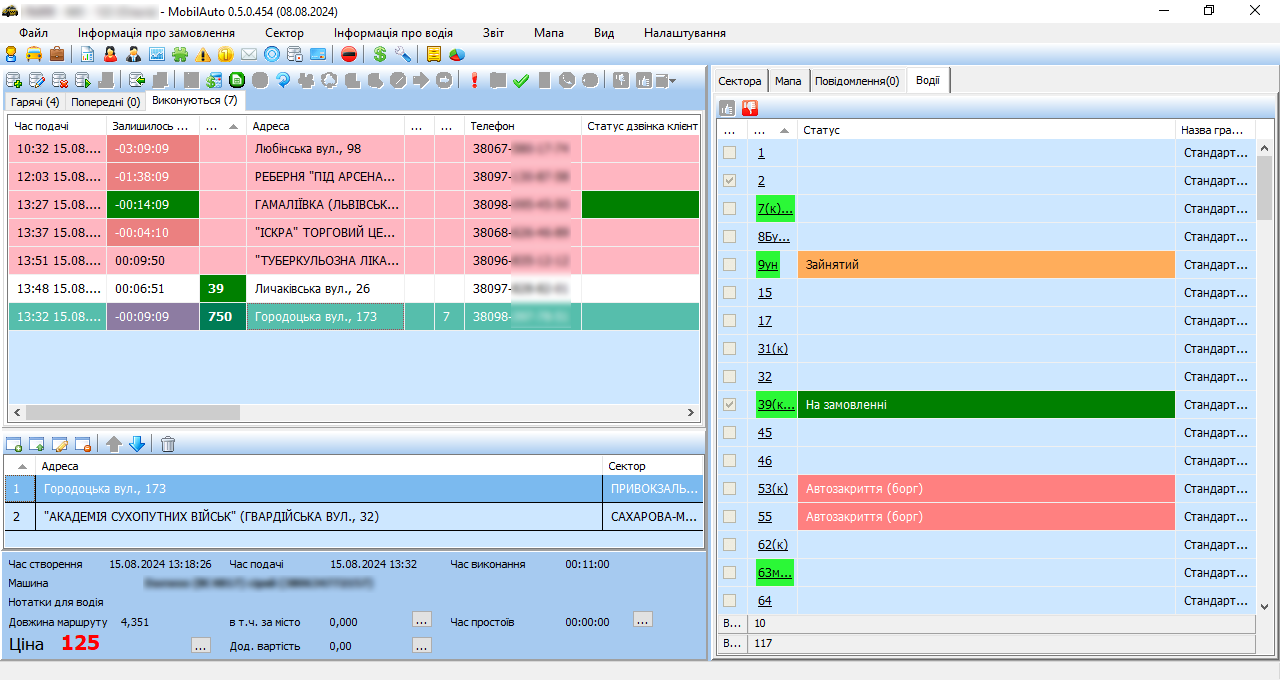Viewport: 1280px width, 680px height.
Task: Click the green checkmark toolbar icon
Action: 520,81
